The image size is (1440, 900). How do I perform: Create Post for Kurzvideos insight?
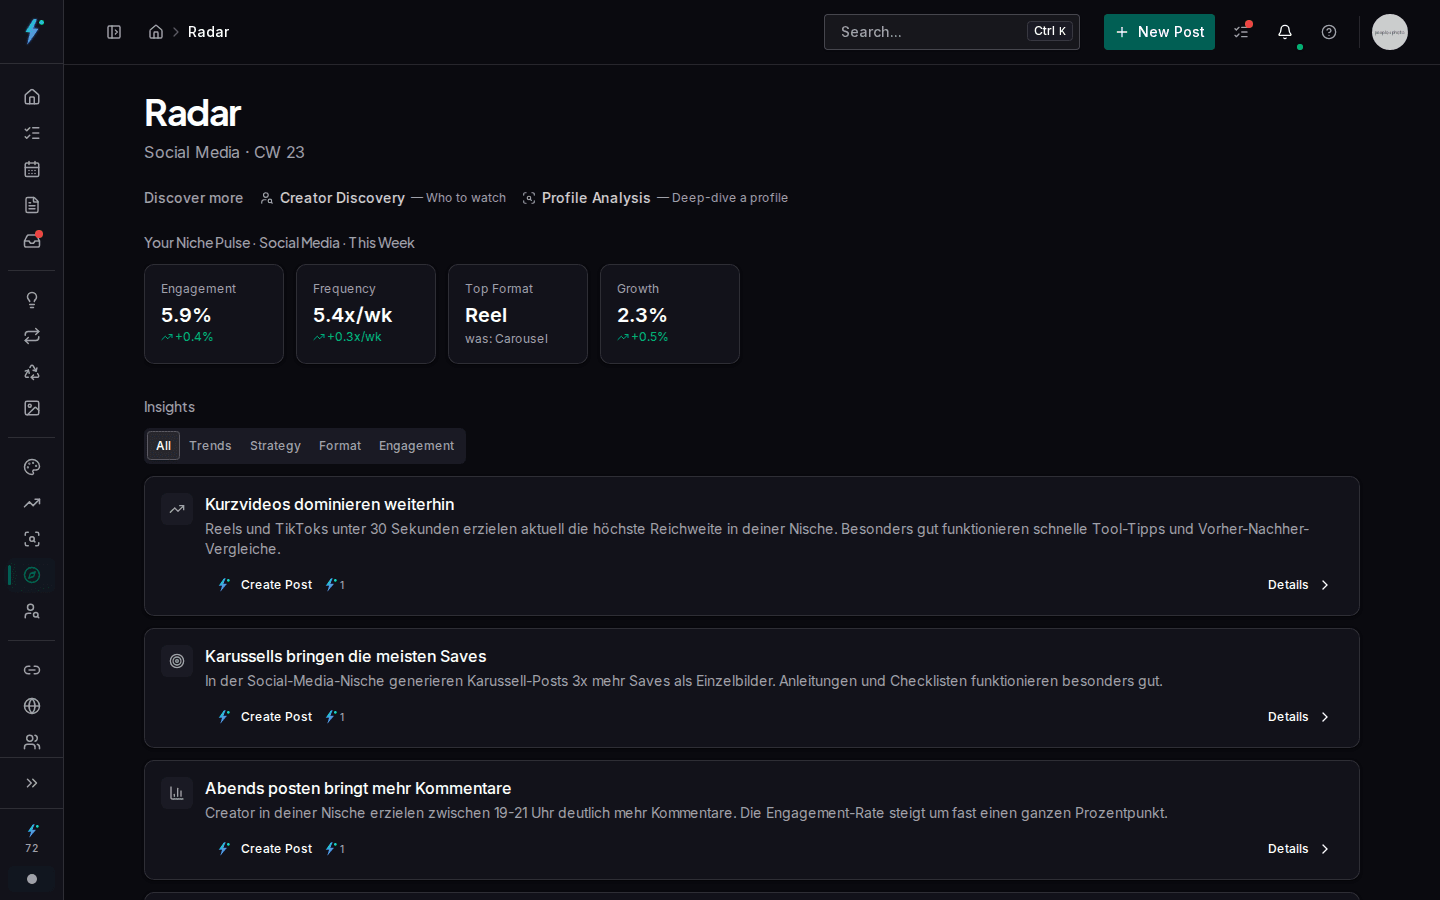pyautogui.click(x=265, y=585)
